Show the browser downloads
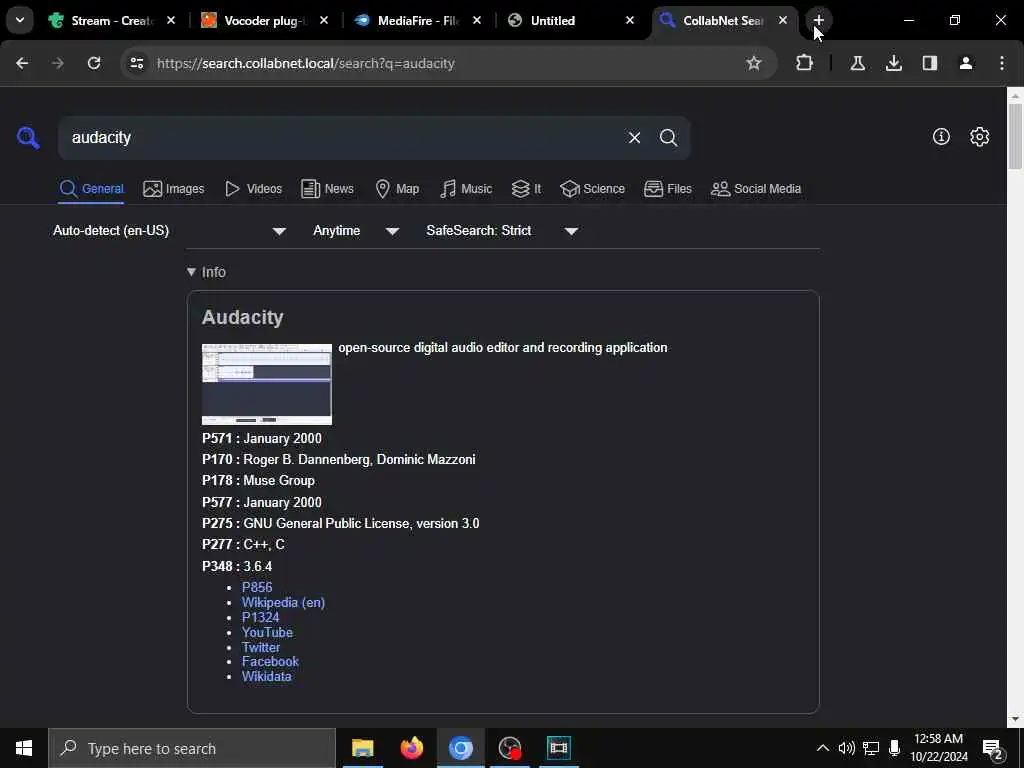This screenshot has width=1024, height=768. tap(893, 63)
